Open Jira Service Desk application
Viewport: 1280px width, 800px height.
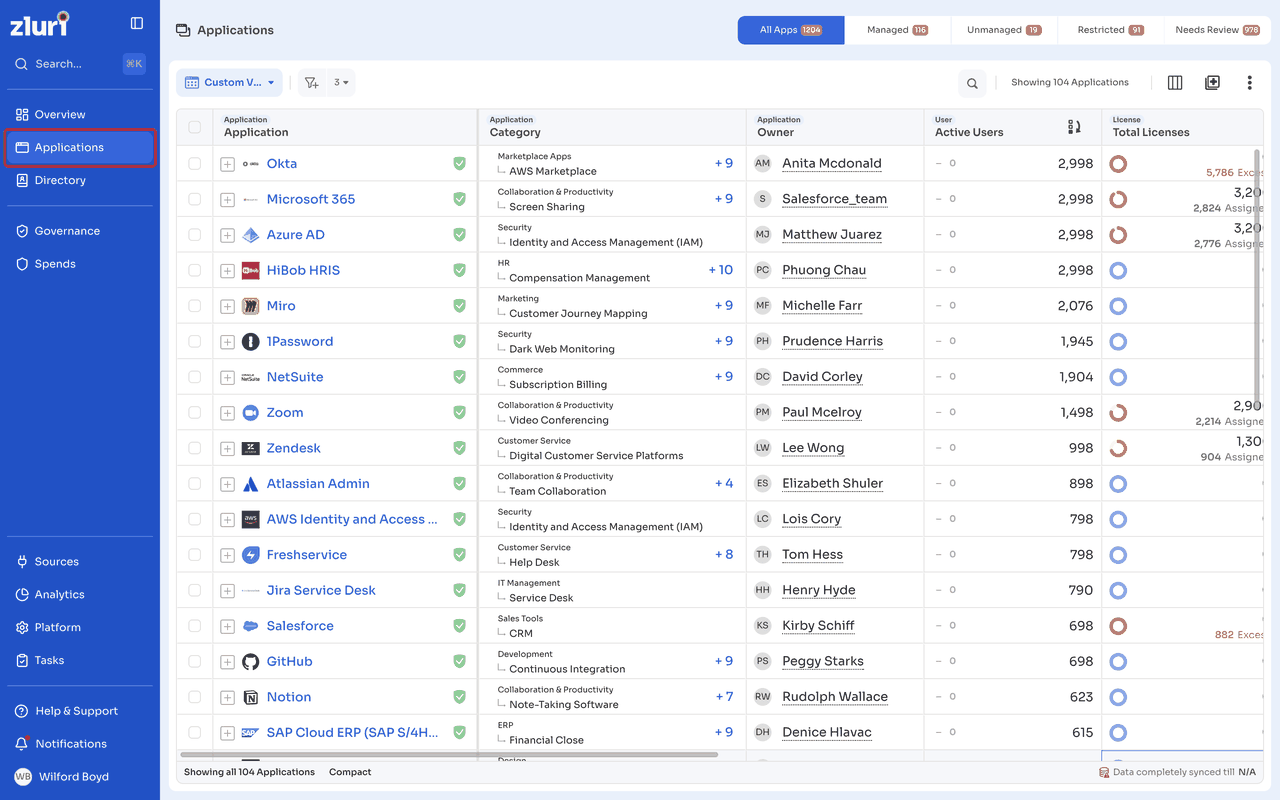pos(321,590)
